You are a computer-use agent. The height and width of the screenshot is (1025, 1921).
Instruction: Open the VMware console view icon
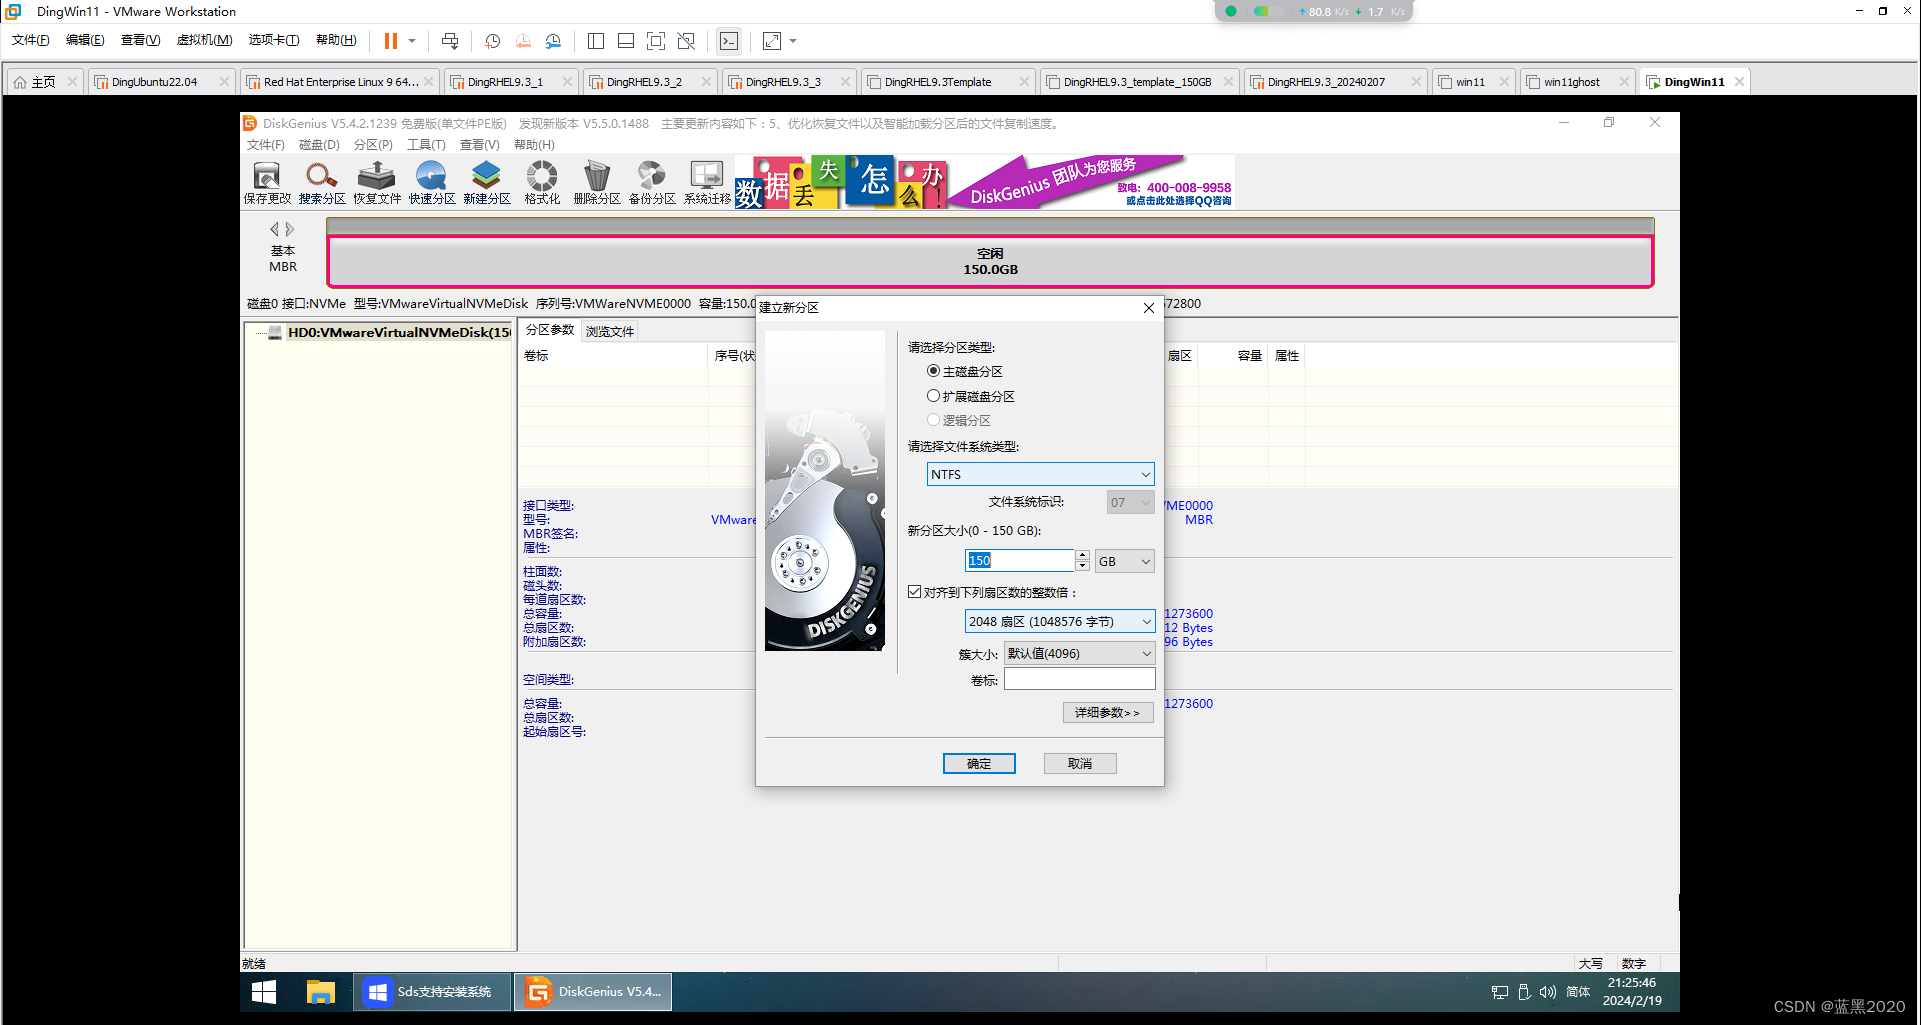[x=729, y=41]
